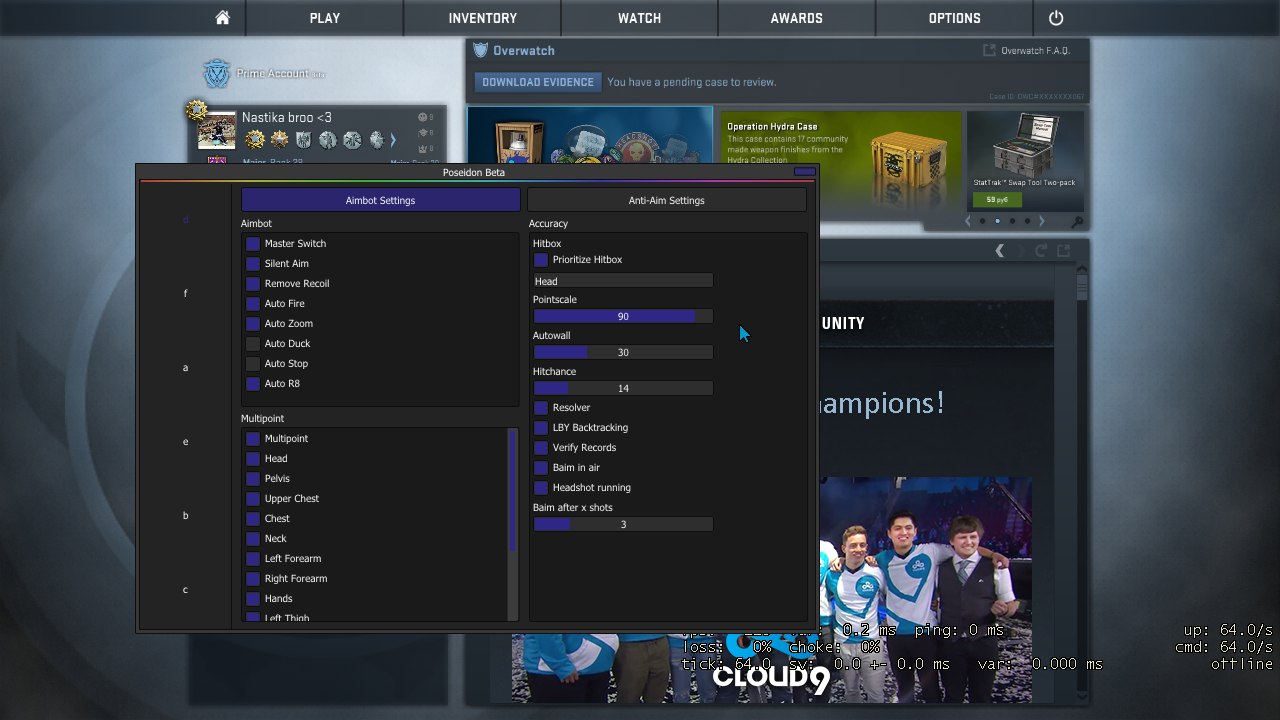Image resolution: width=1280 pixels, height=720 pixels.
Task: Open the INVENTORY menu
Action: [482, 18]
